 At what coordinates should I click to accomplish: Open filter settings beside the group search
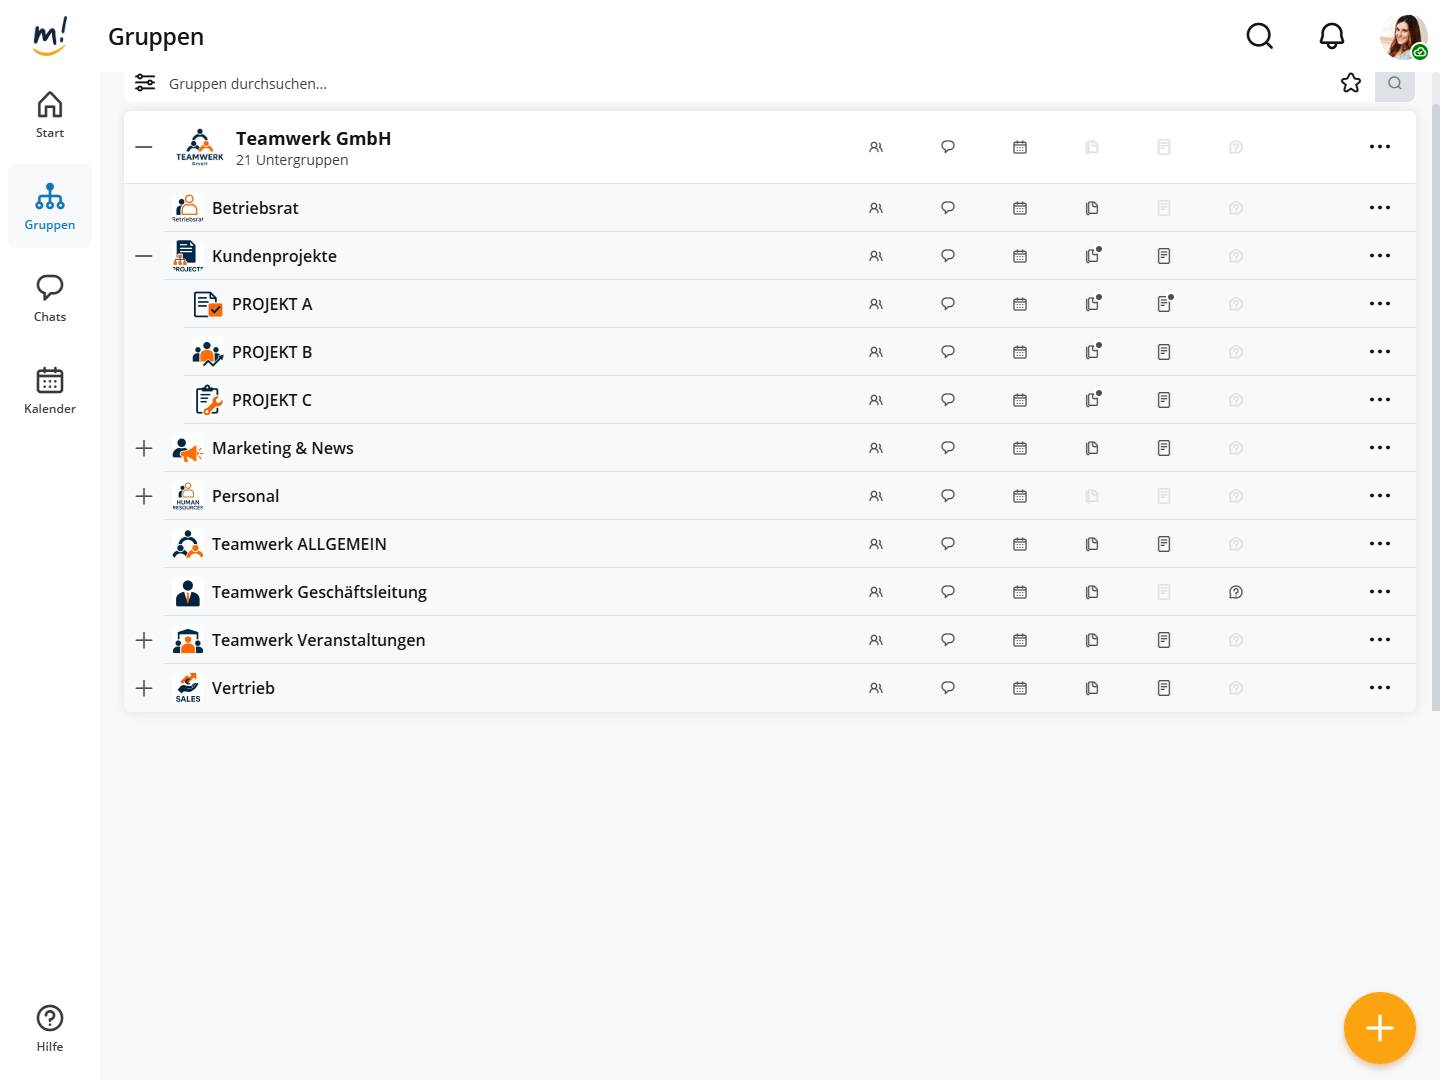(145, 83)
